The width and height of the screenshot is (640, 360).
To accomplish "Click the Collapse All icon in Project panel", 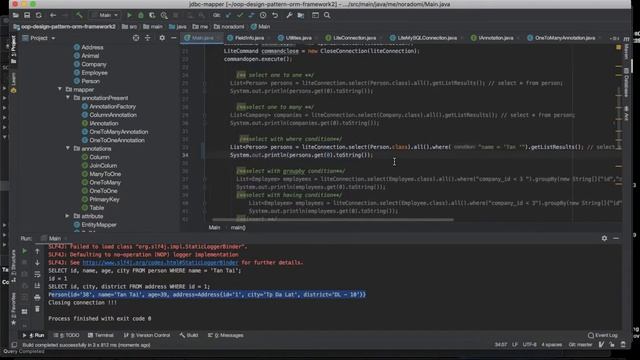I will 148,38.
